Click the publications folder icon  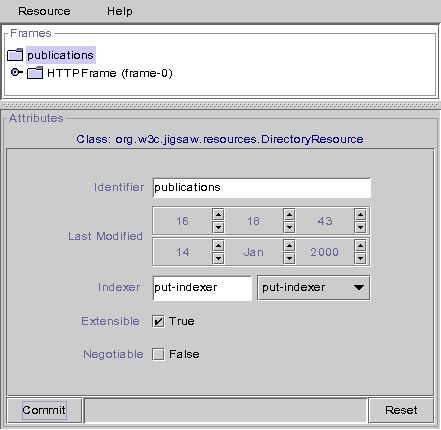coord(15,55)
